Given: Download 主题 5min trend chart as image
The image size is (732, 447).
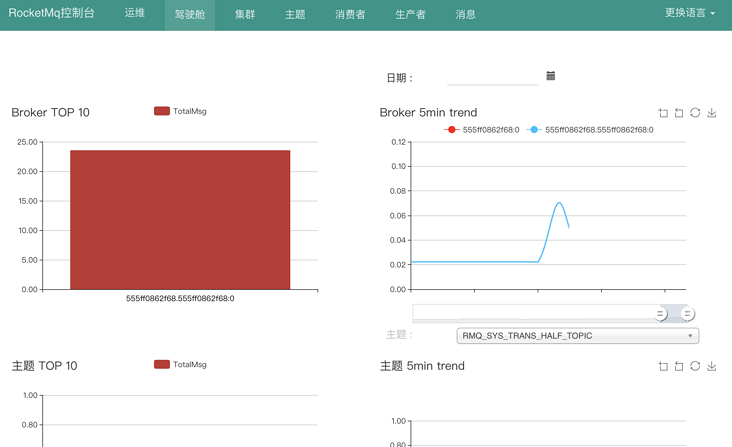Looking at the screenshot, I should pos(711,366).
